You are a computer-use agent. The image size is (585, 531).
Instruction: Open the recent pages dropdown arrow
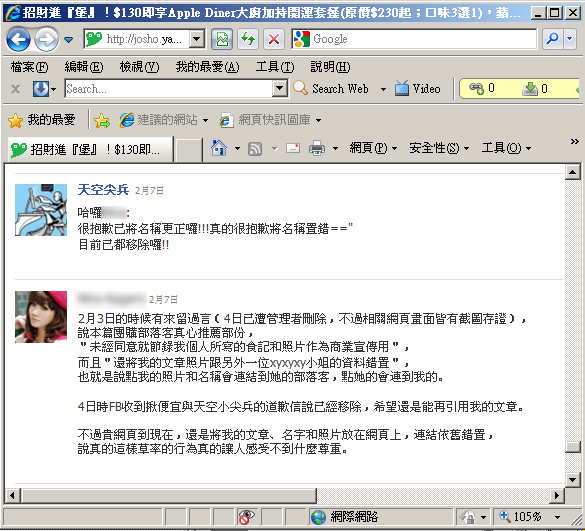click(68, 39)
